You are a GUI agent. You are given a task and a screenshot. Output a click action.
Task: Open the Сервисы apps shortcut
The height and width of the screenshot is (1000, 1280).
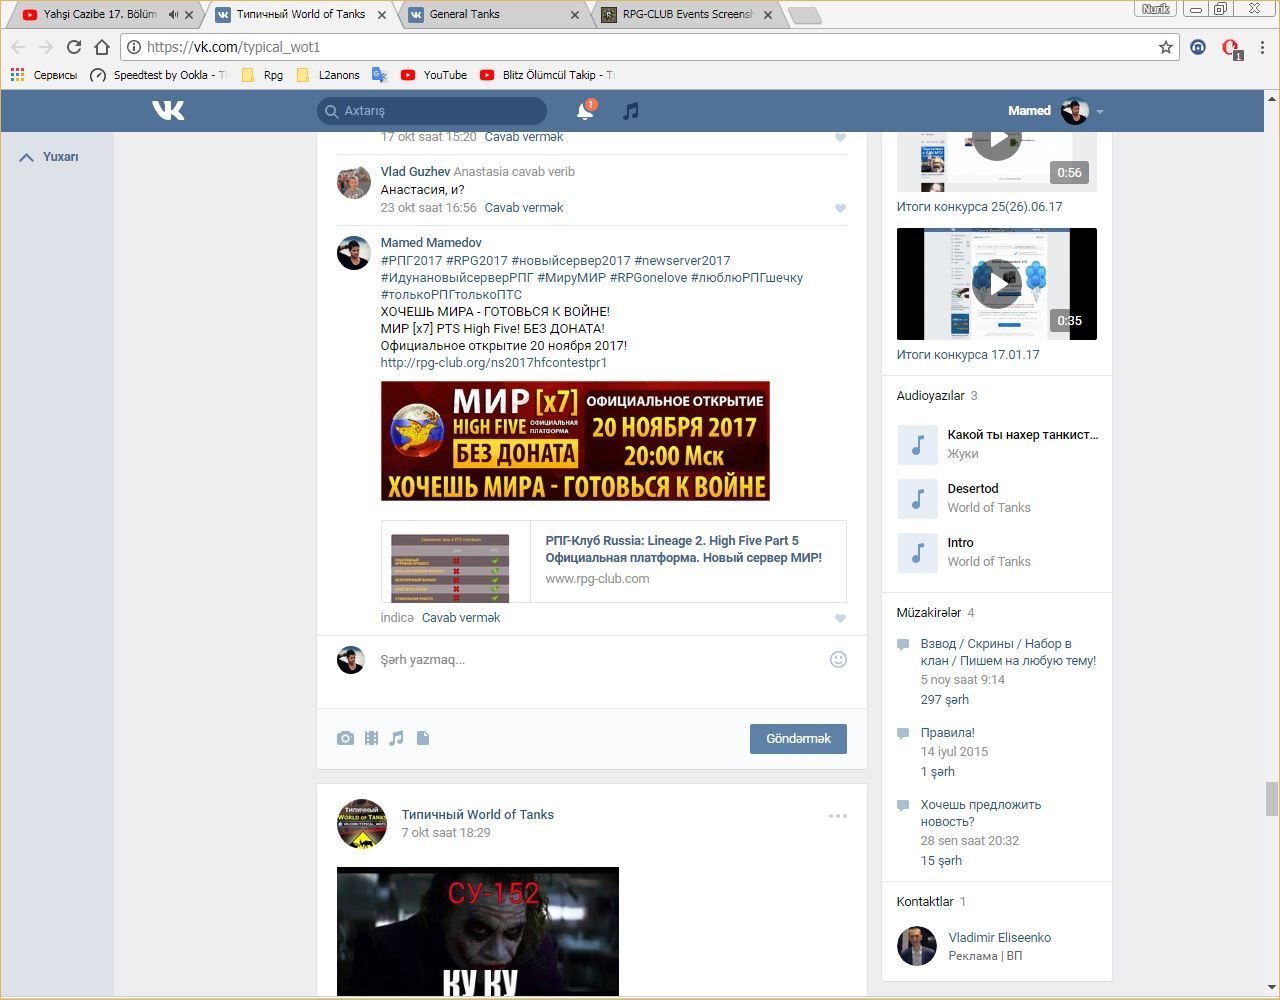[44, 75]
